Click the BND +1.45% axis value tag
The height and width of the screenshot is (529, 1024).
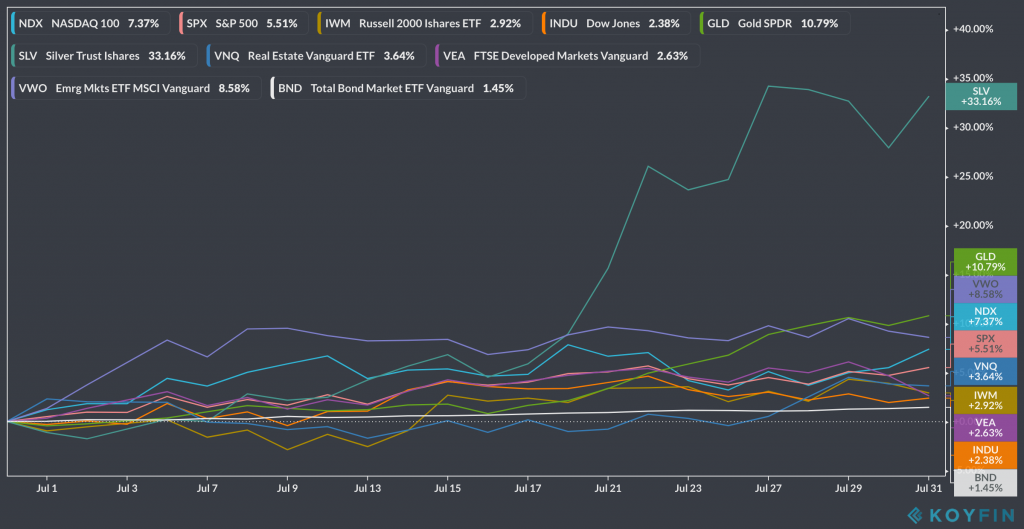(x=986, y=483)
